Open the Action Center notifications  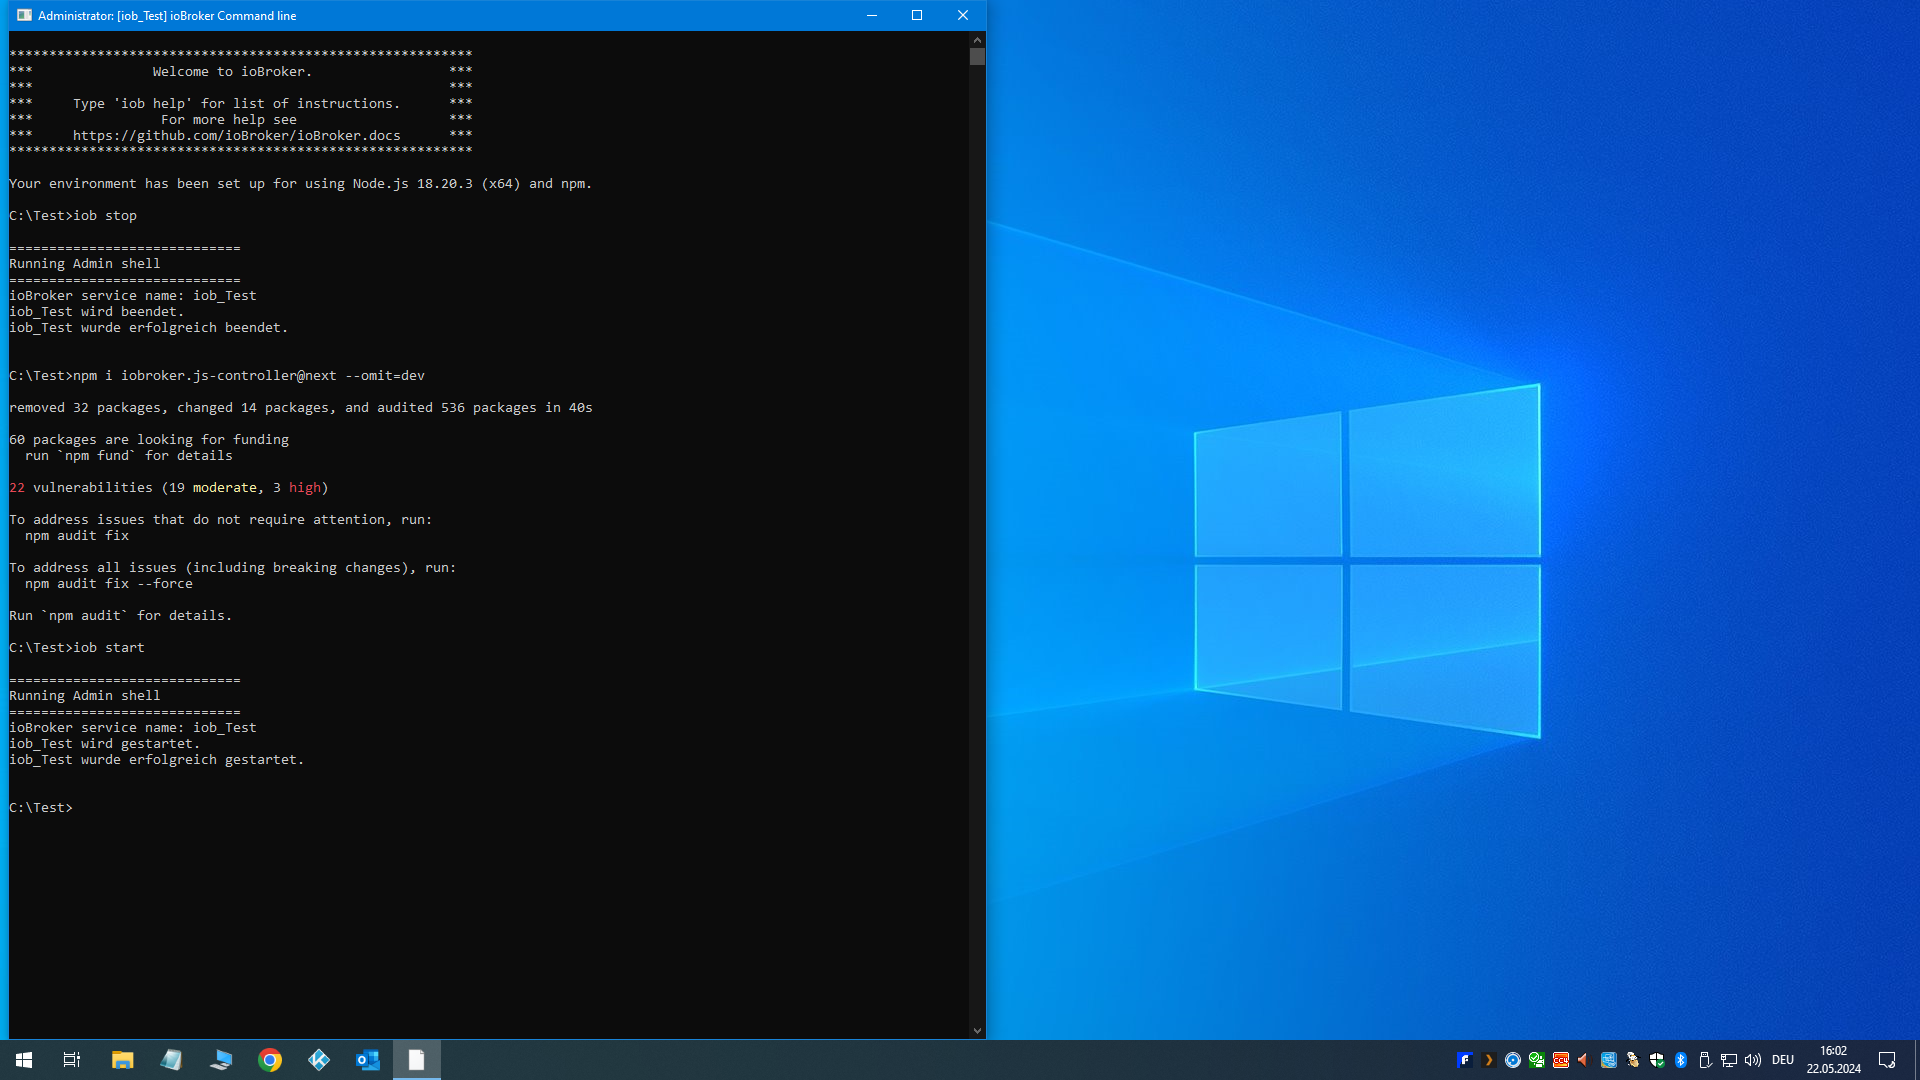1887,1060
